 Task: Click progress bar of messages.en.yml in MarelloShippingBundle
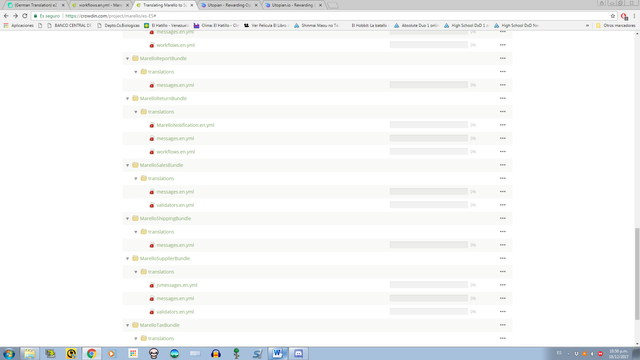pyautogui.click(x=429, y=245)
